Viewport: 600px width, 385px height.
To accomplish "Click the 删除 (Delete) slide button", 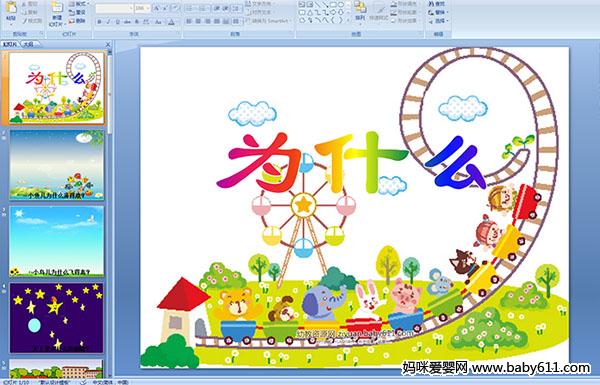I will pos(77,21).
